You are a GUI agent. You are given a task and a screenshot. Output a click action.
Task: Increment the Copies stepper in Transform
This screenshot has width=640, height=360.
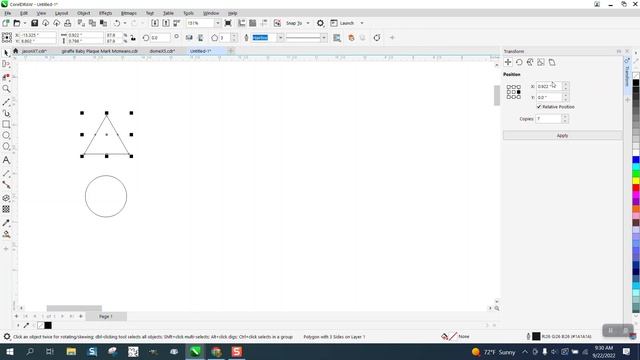click(x=565, y=117)
